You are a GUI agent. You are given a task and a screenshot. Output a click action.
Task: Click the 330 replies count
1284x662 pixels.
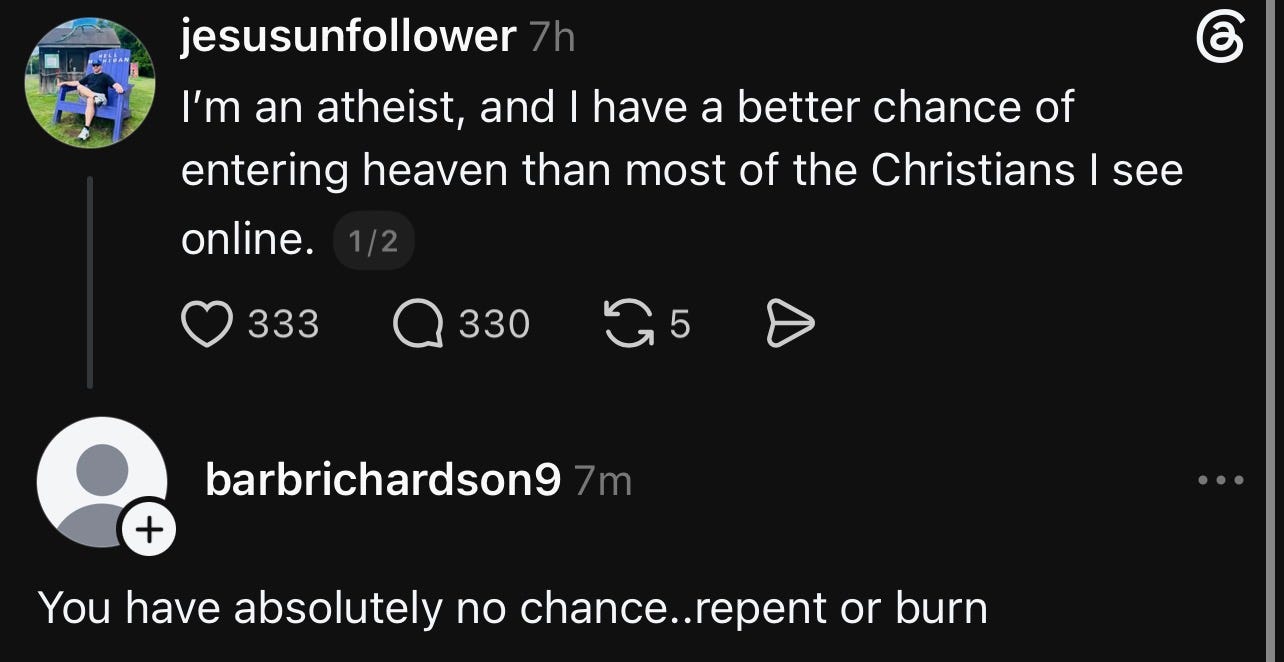point(494,324)
